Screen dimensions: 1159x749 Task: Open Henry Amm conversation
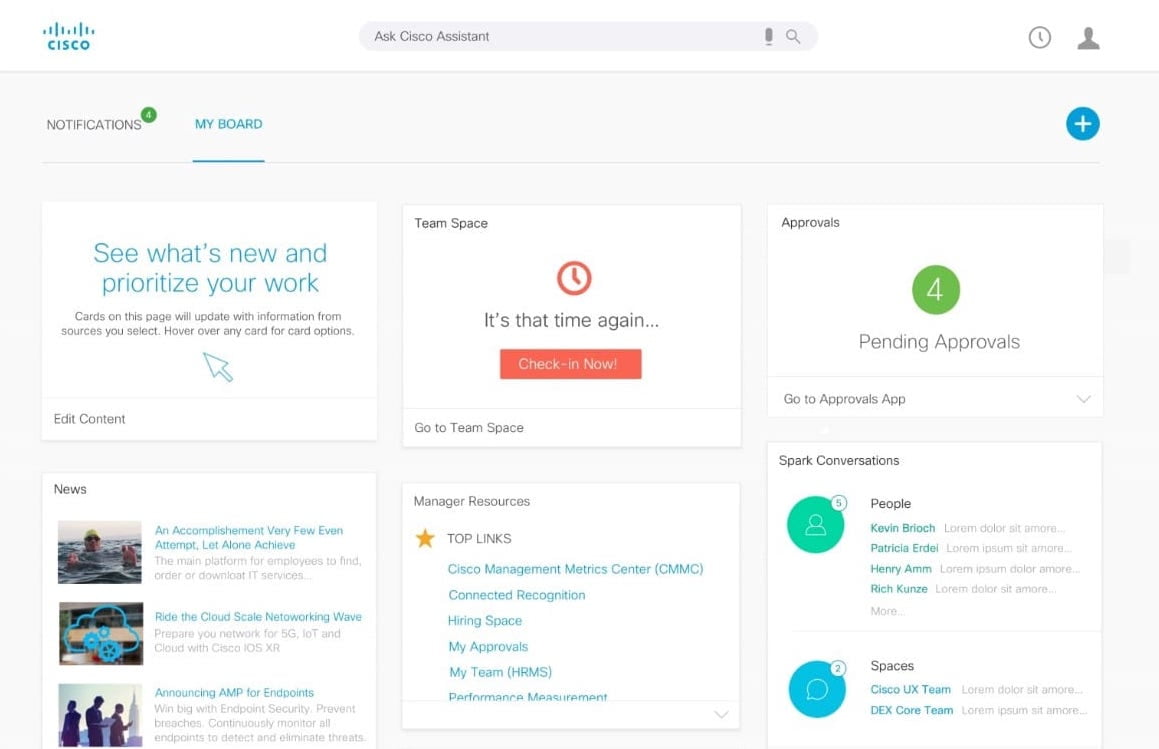point(901,569)
